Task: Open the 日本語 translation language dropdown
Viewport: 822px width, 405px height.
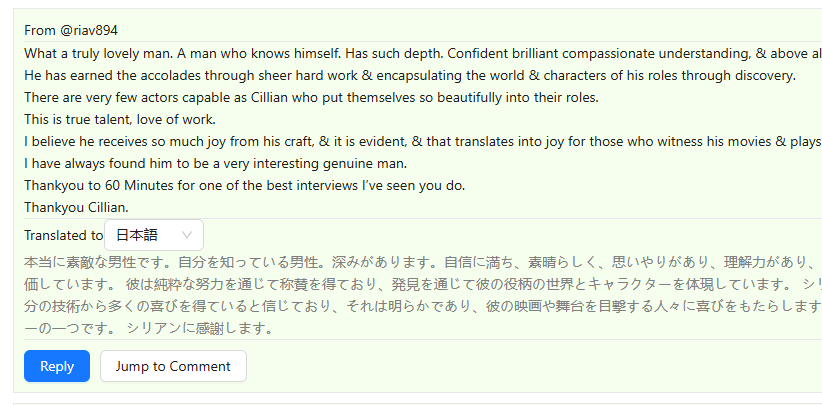Action: pyautogui.click(x=153, y=235)
